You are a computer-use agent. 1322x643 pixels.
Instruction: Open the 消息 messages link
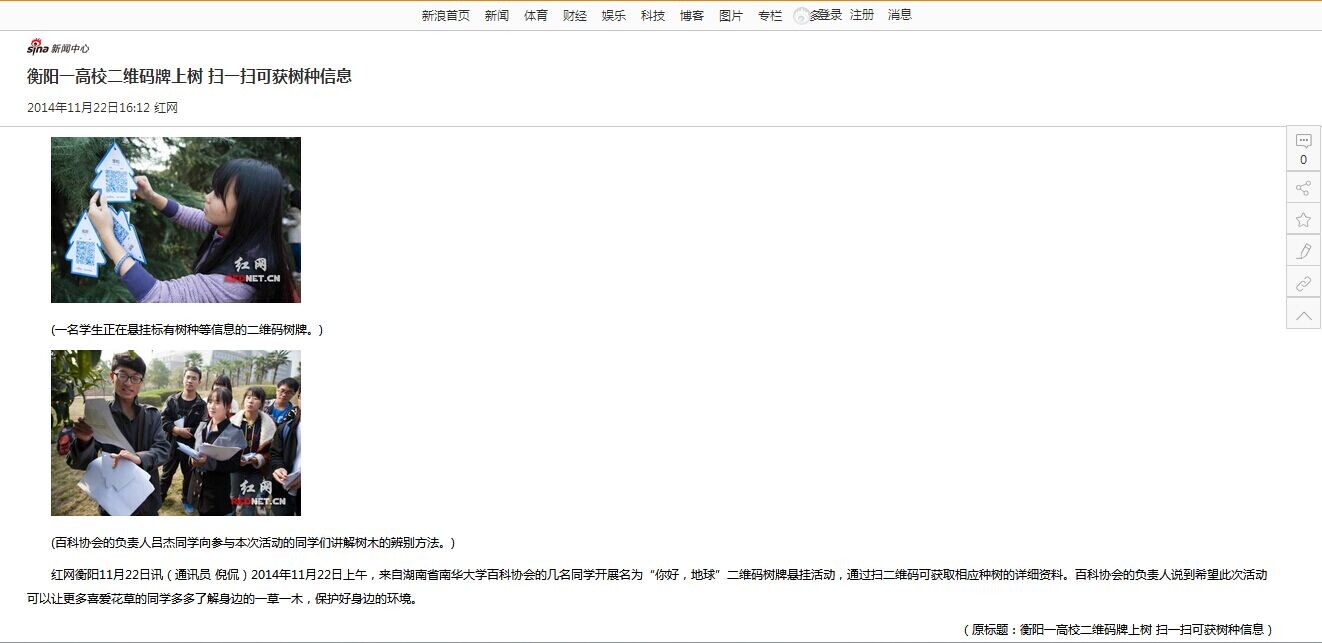(x=900, y=15)
